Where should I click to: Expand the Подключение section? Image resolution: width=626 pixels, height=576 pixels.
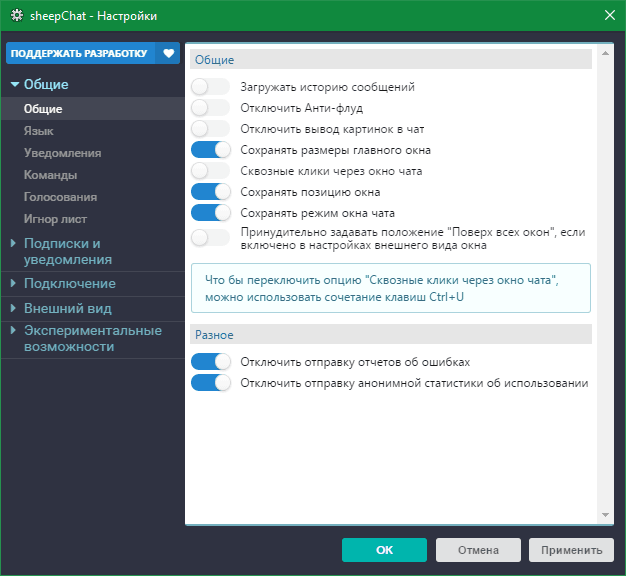point(13,283)
